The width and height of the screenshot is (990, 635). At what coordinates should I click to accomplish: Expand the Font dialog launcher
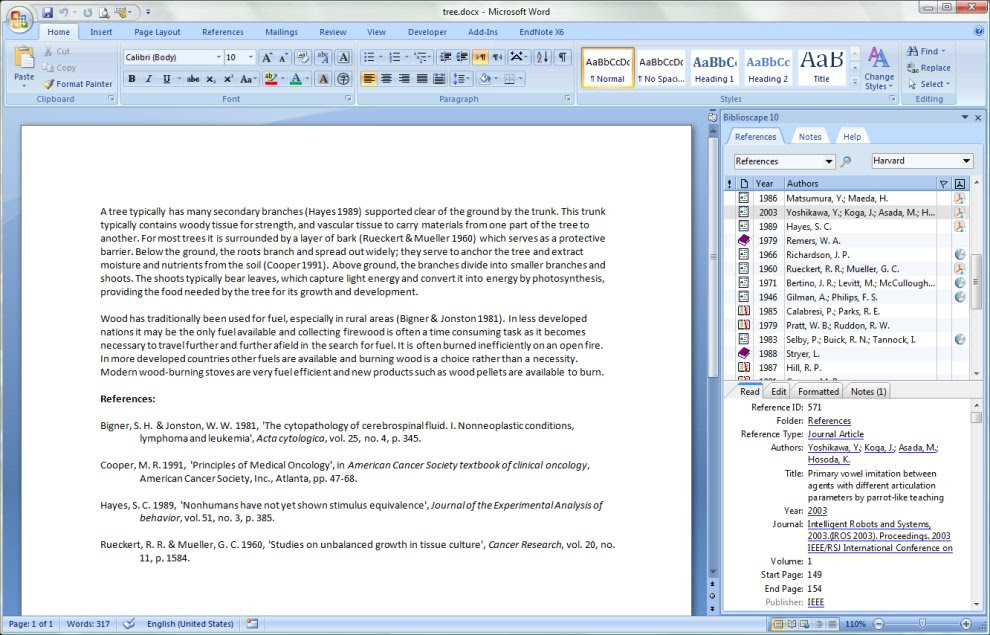[x=348, y=99]
